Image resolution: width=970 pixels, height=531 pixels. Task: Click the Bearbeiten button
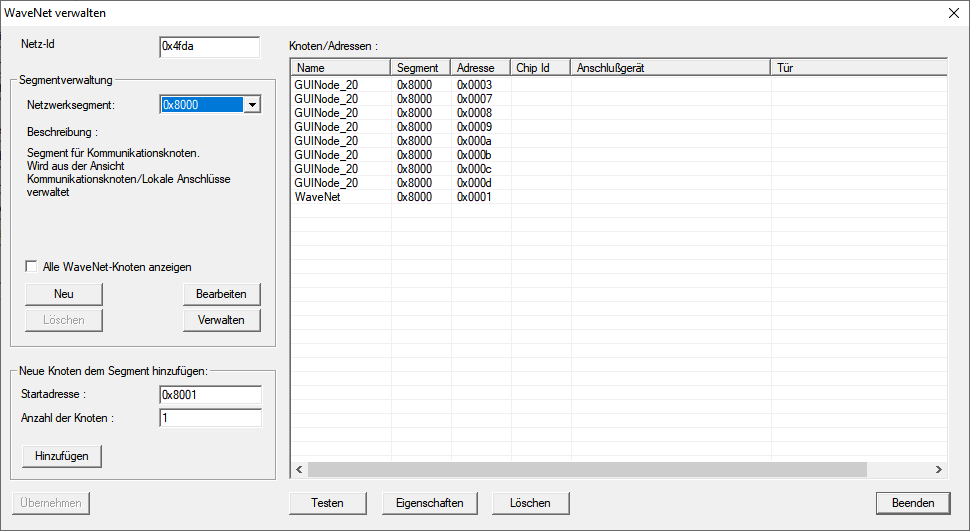tap(221, 293)
